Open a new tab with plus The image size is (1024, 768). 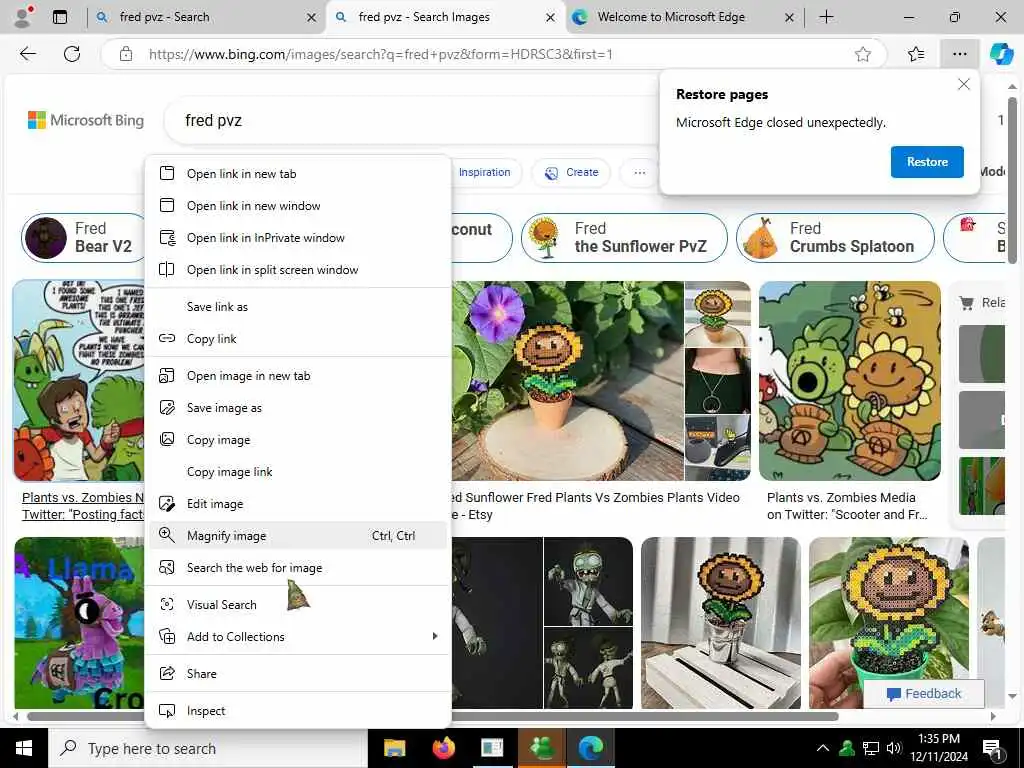(826, 17)
